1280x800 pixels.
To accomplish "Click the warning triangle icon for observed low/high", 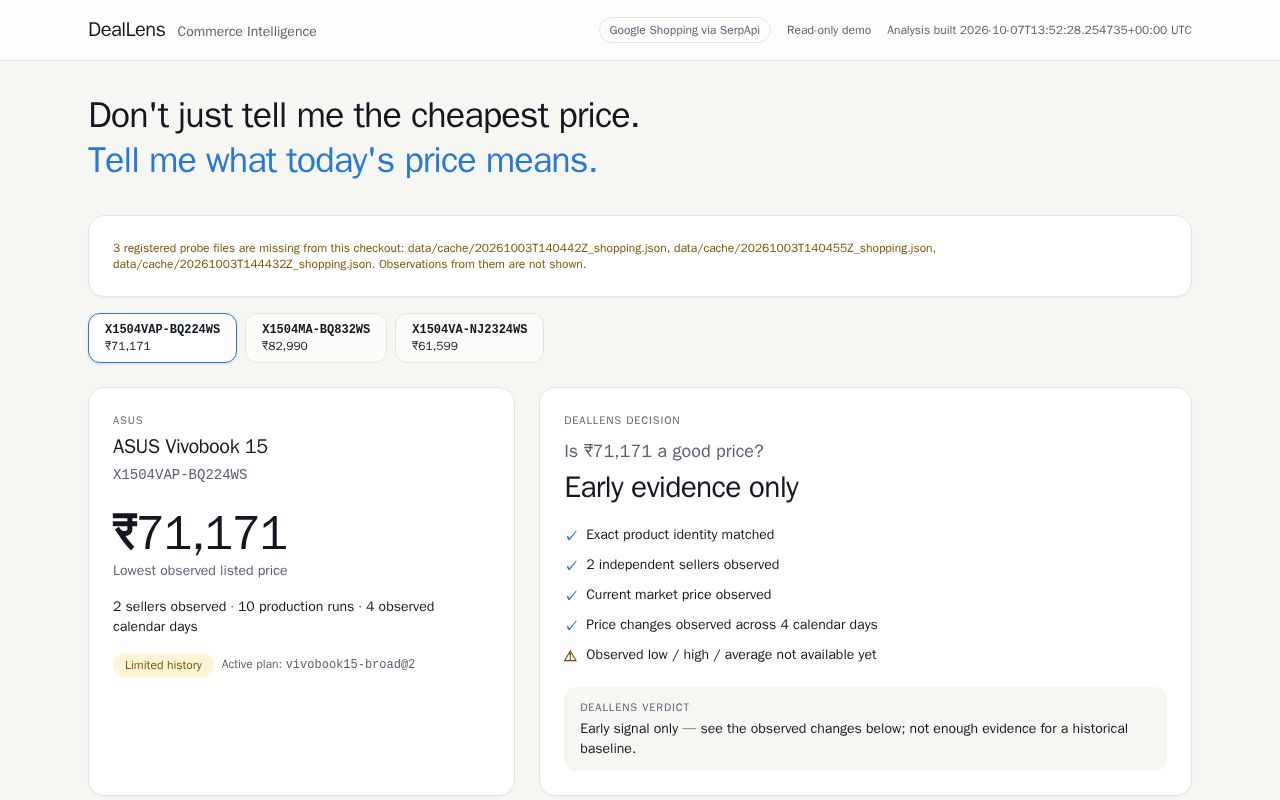I will (571, 656).
